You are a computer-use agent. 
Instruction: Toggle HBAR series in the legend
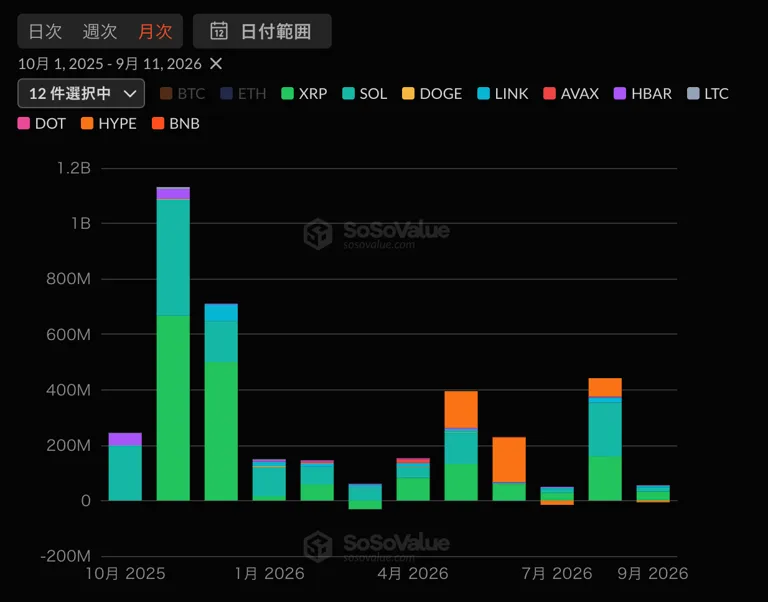643,94
